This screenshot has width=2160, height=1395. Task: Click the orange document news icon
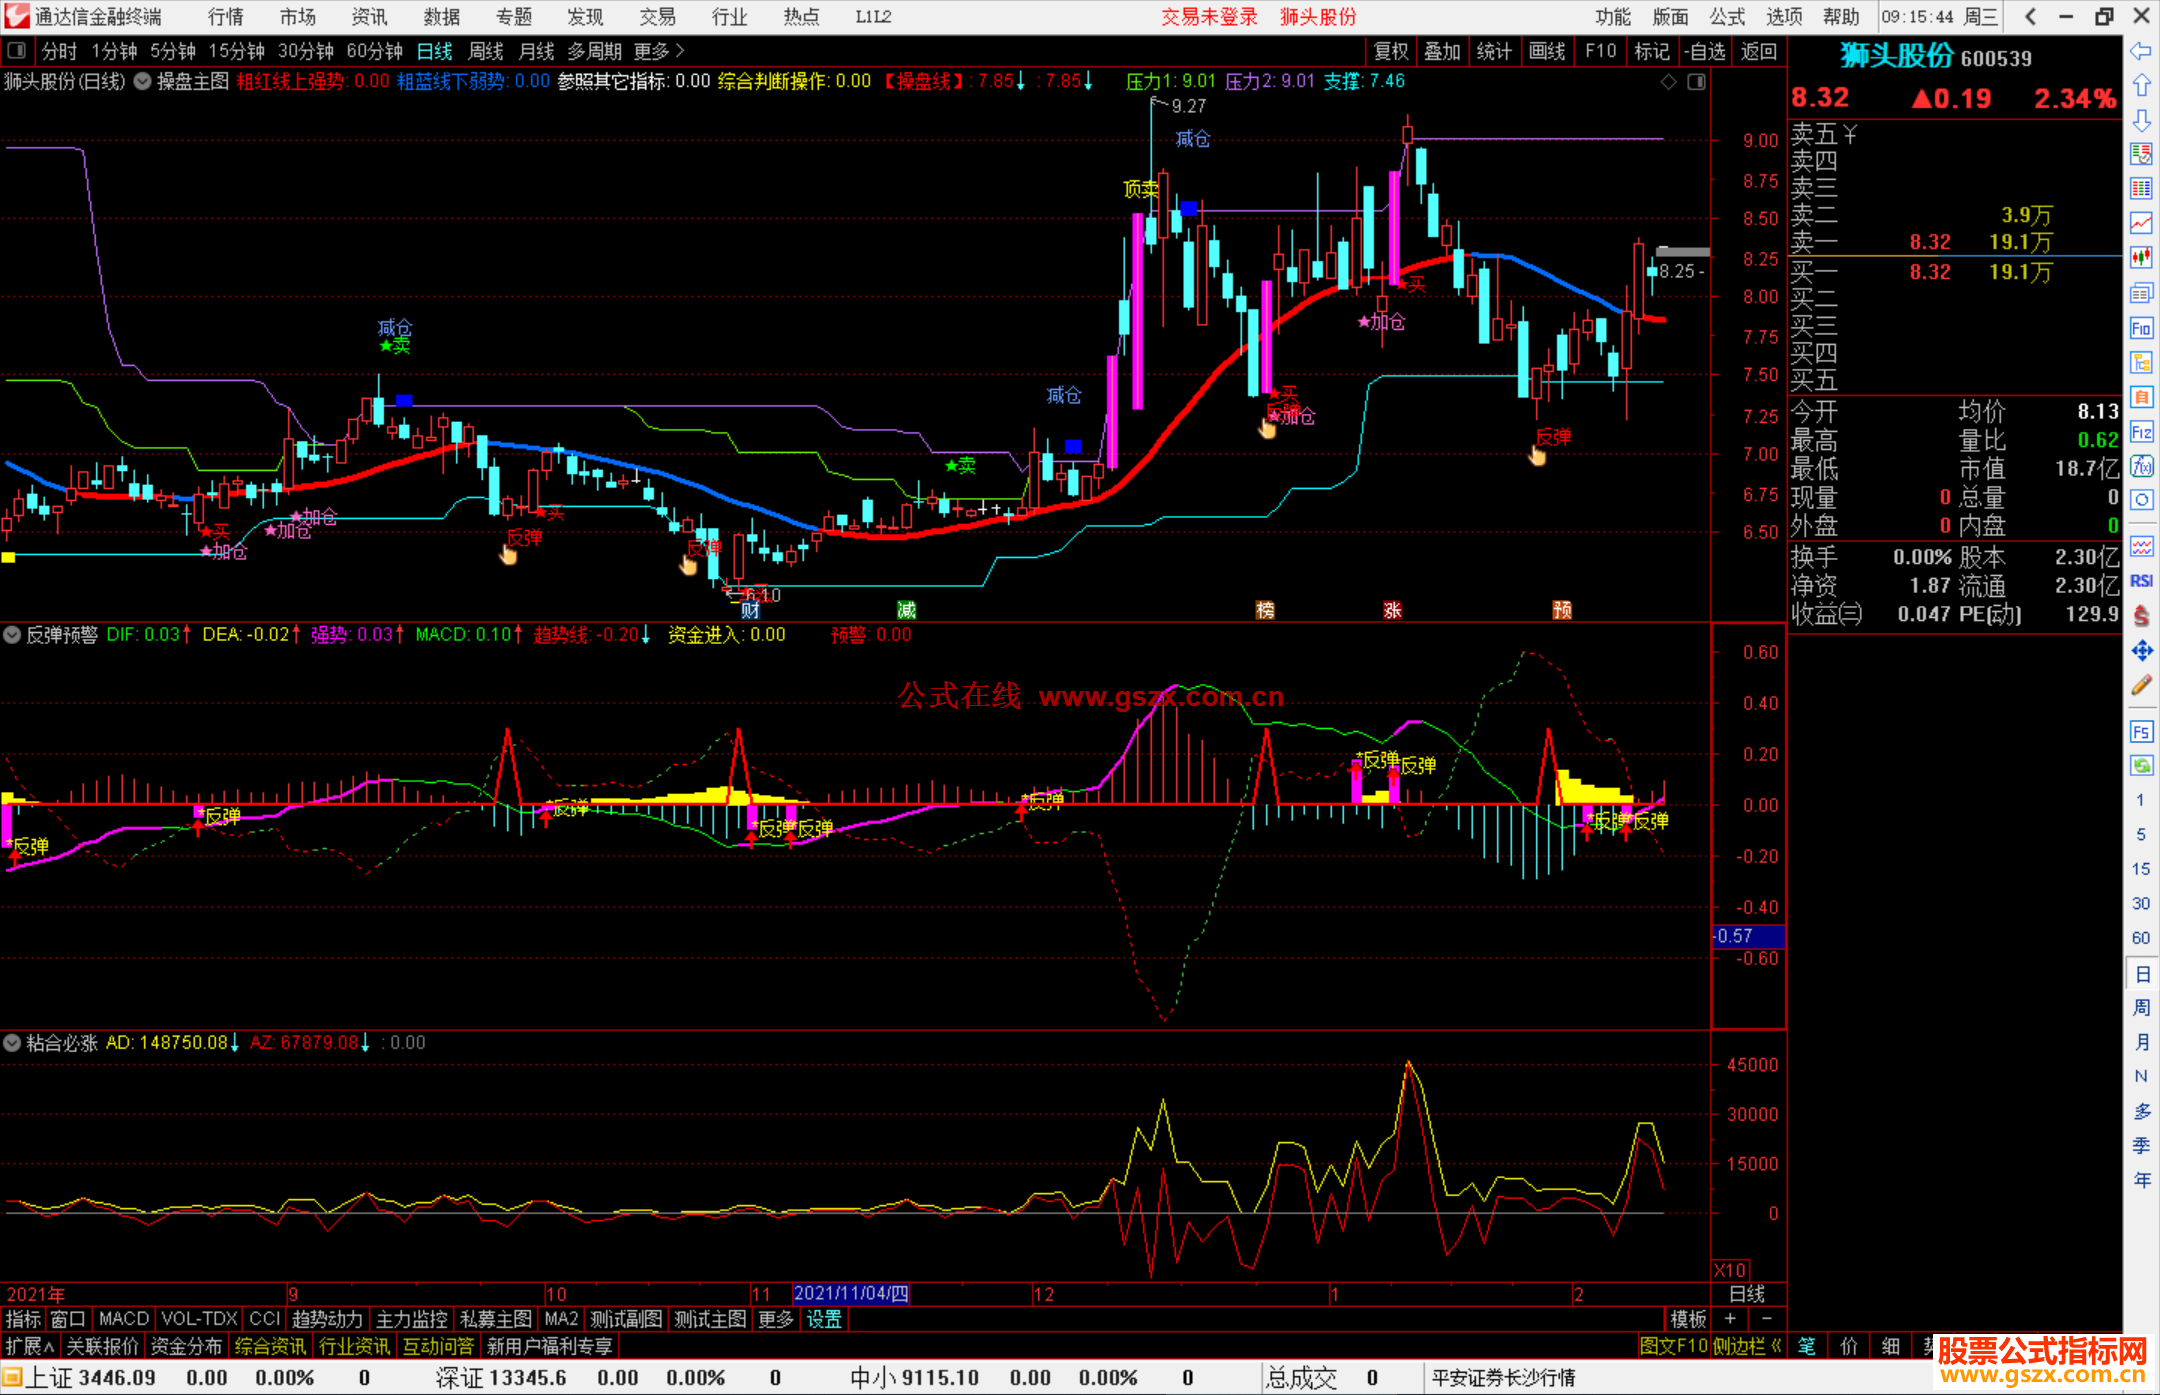pos(2141,397)
